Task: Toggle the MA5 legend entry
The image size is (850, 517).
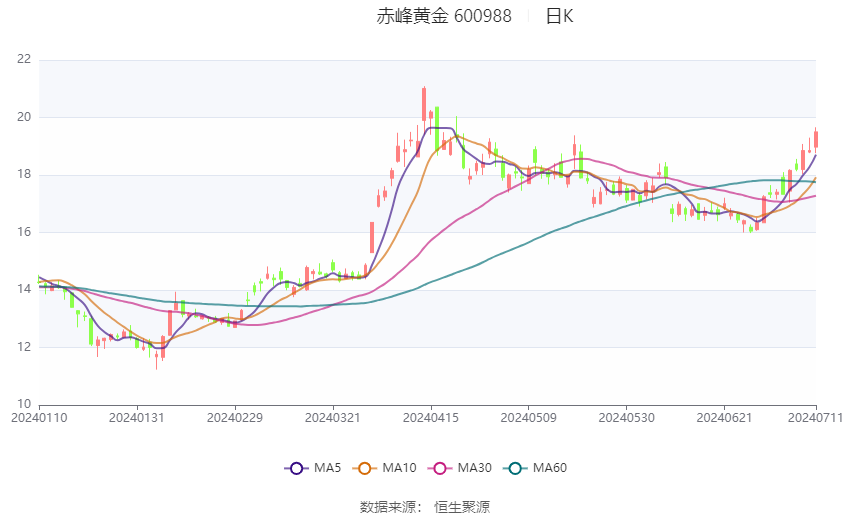Action: [313, 468]
